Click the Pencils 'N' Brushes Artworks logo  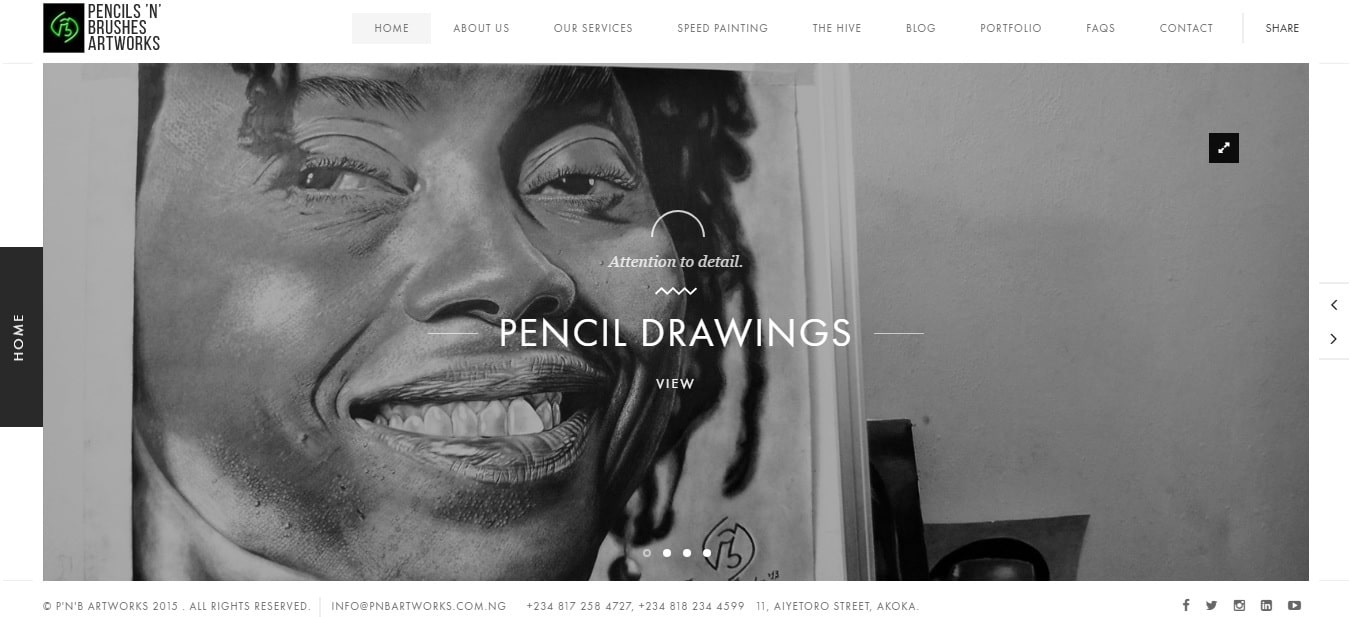coord(102,28)
